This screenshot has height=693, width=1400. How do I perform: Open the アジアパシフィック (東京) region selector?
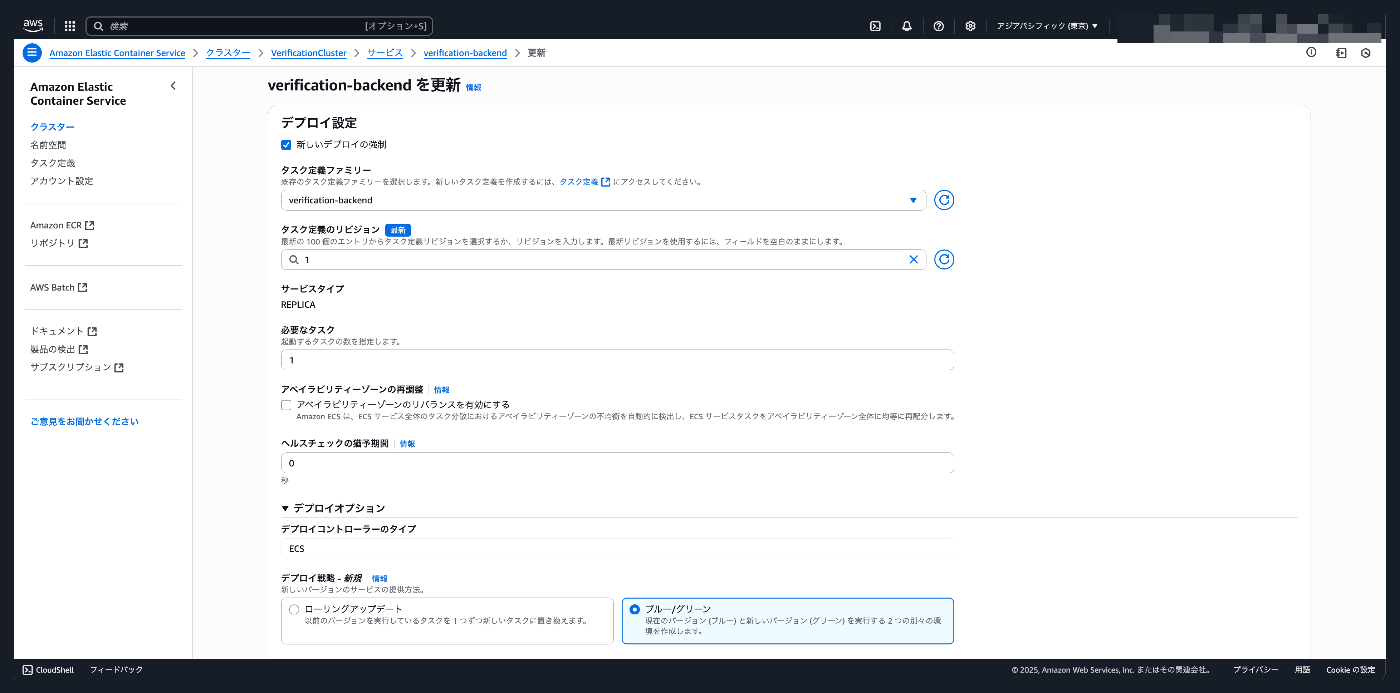pyautogui.click(x=1047, y=26)
